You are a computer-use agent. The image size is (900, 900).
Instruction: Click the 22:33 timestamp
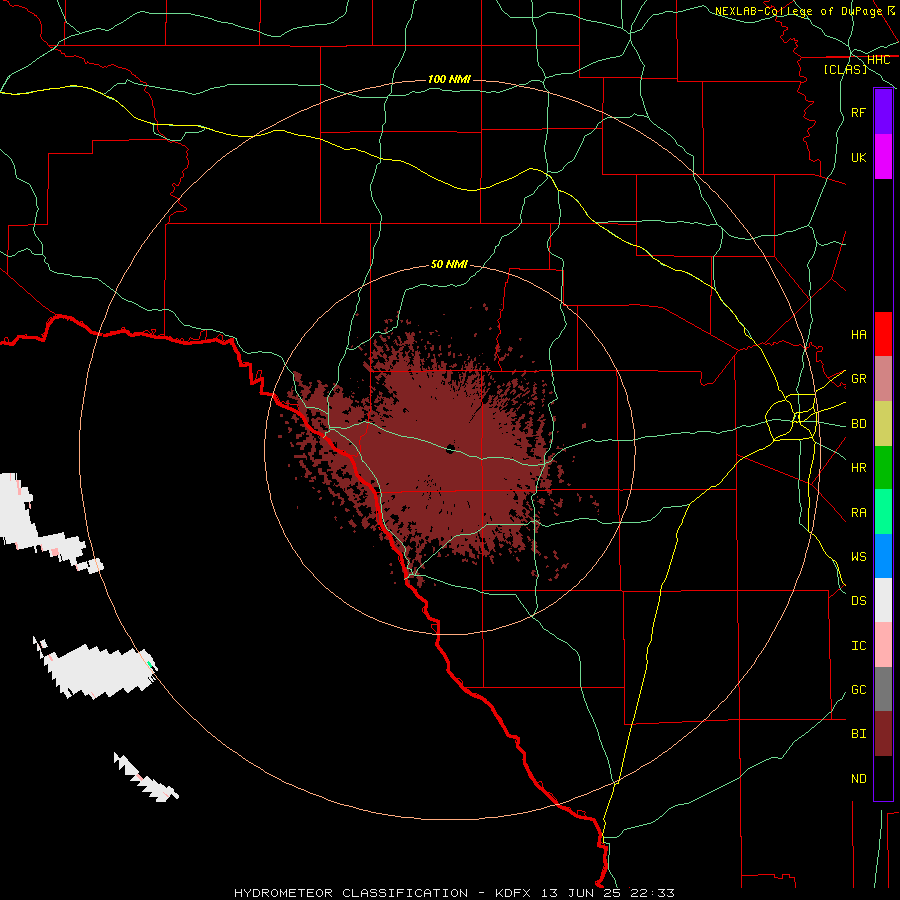tap(653, 893)
